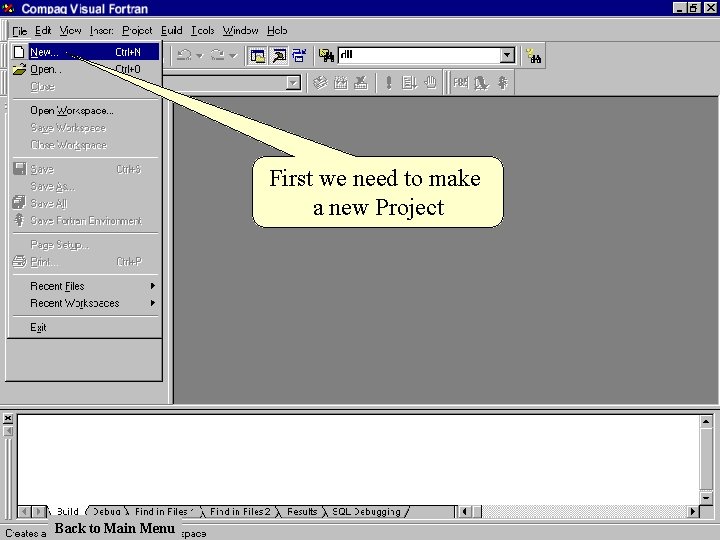
Task: Expand the Find combo box dropdown arrow
Action: point(507,56)
